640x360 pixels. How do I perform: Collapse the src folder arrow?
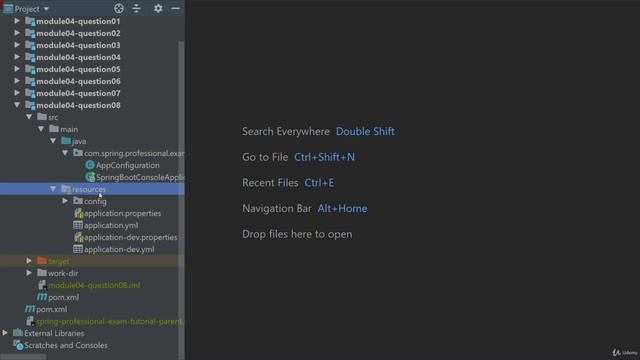click(x=29, y=117)
